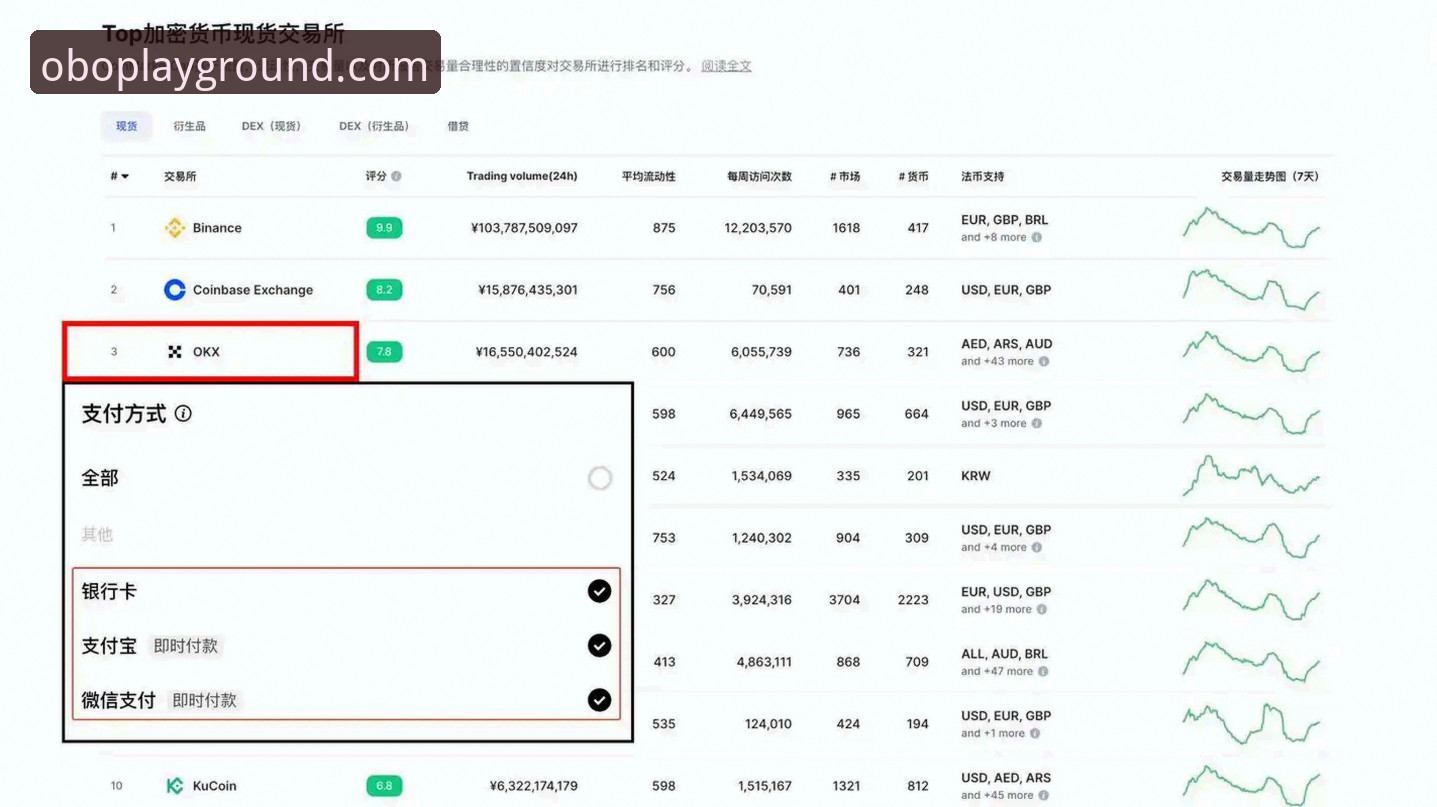Uncheck the 银行卡 payment option
The width and height of the screenshot is (1437, 807).
[599, 592]
